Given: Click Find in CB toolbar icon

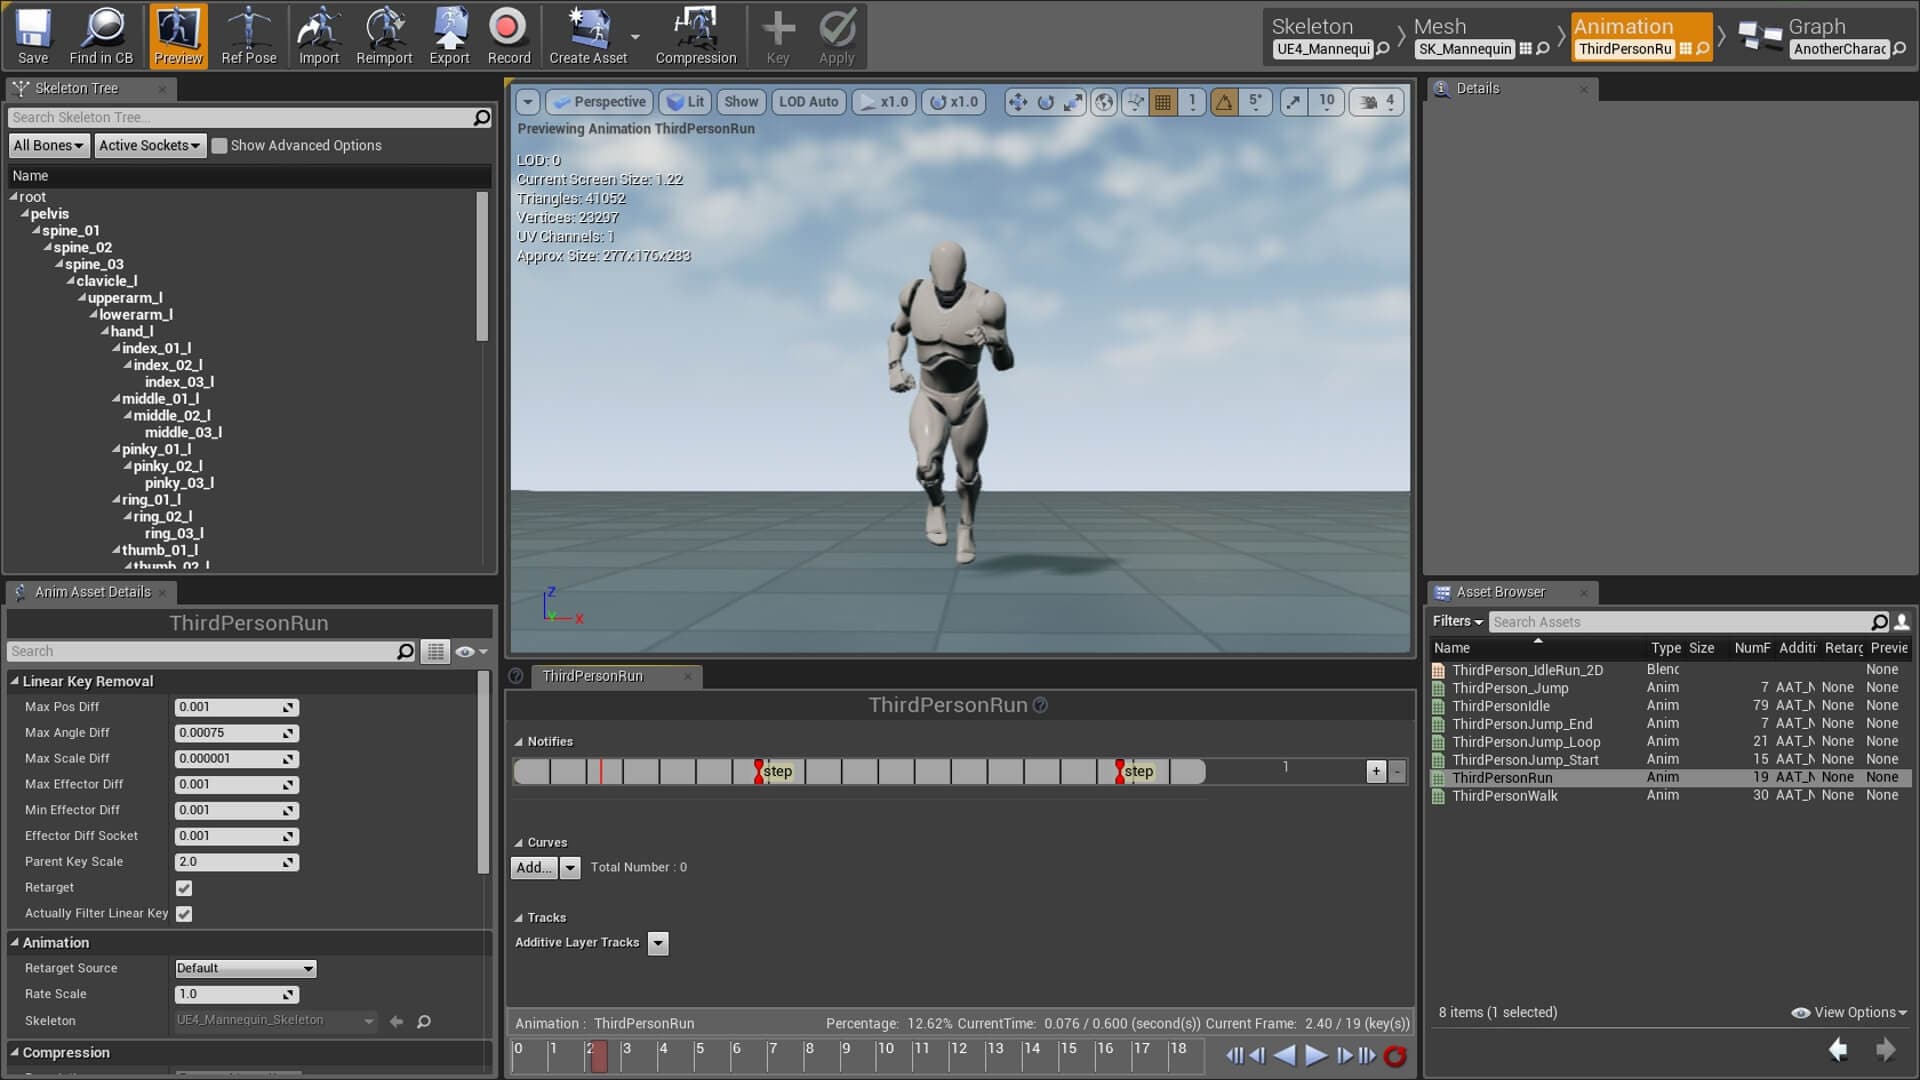Looking at the screenshot, I should coord(101,36).
